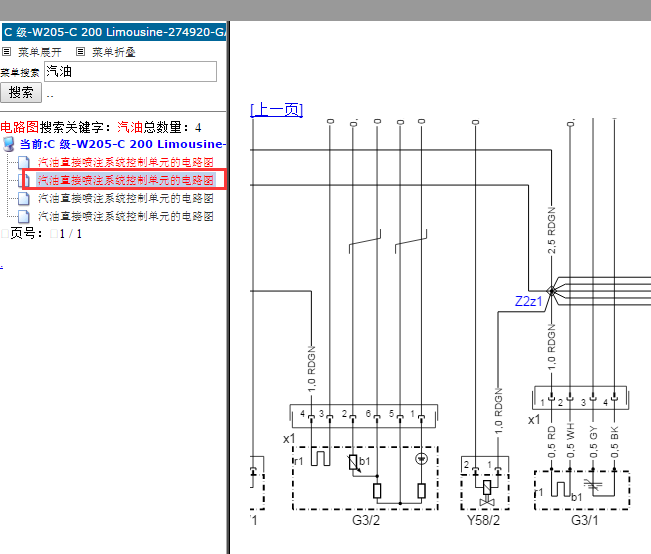
Task: Open highlighted second 汽油直接喷注系统 circuit entry
Action: click(x=126, y=180)
